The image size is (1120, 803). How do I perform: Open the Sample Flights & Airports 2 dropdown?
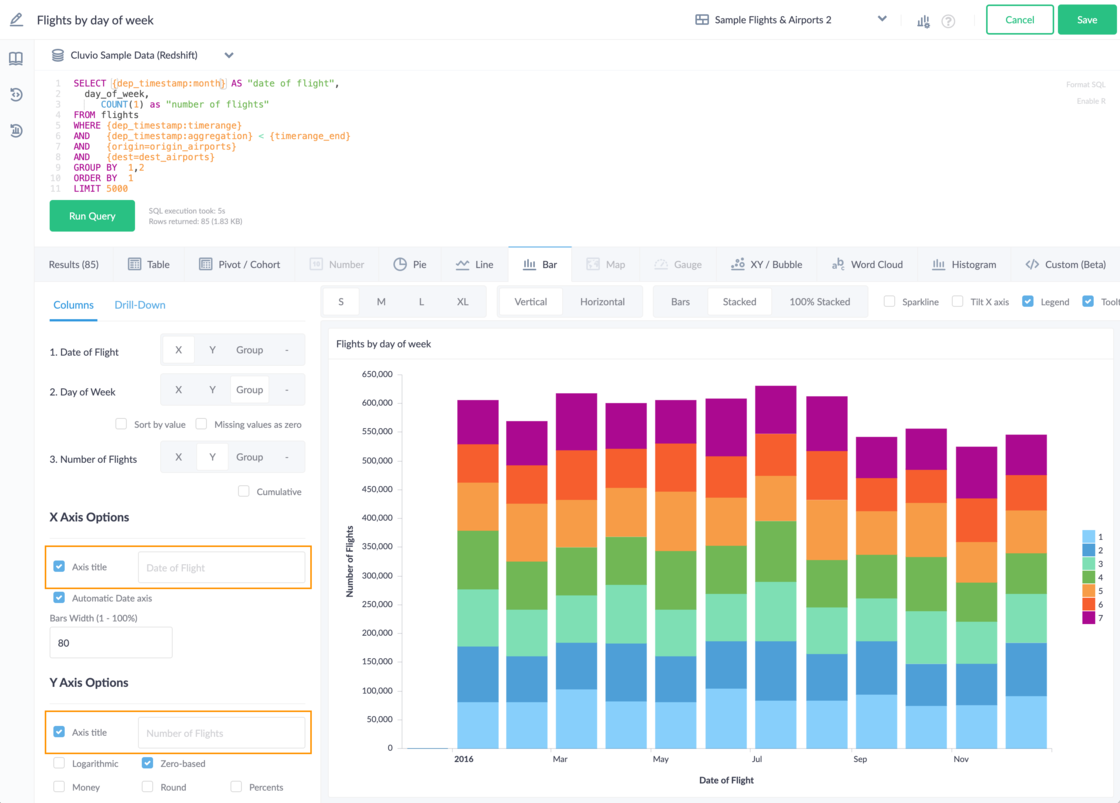[881, 19]
